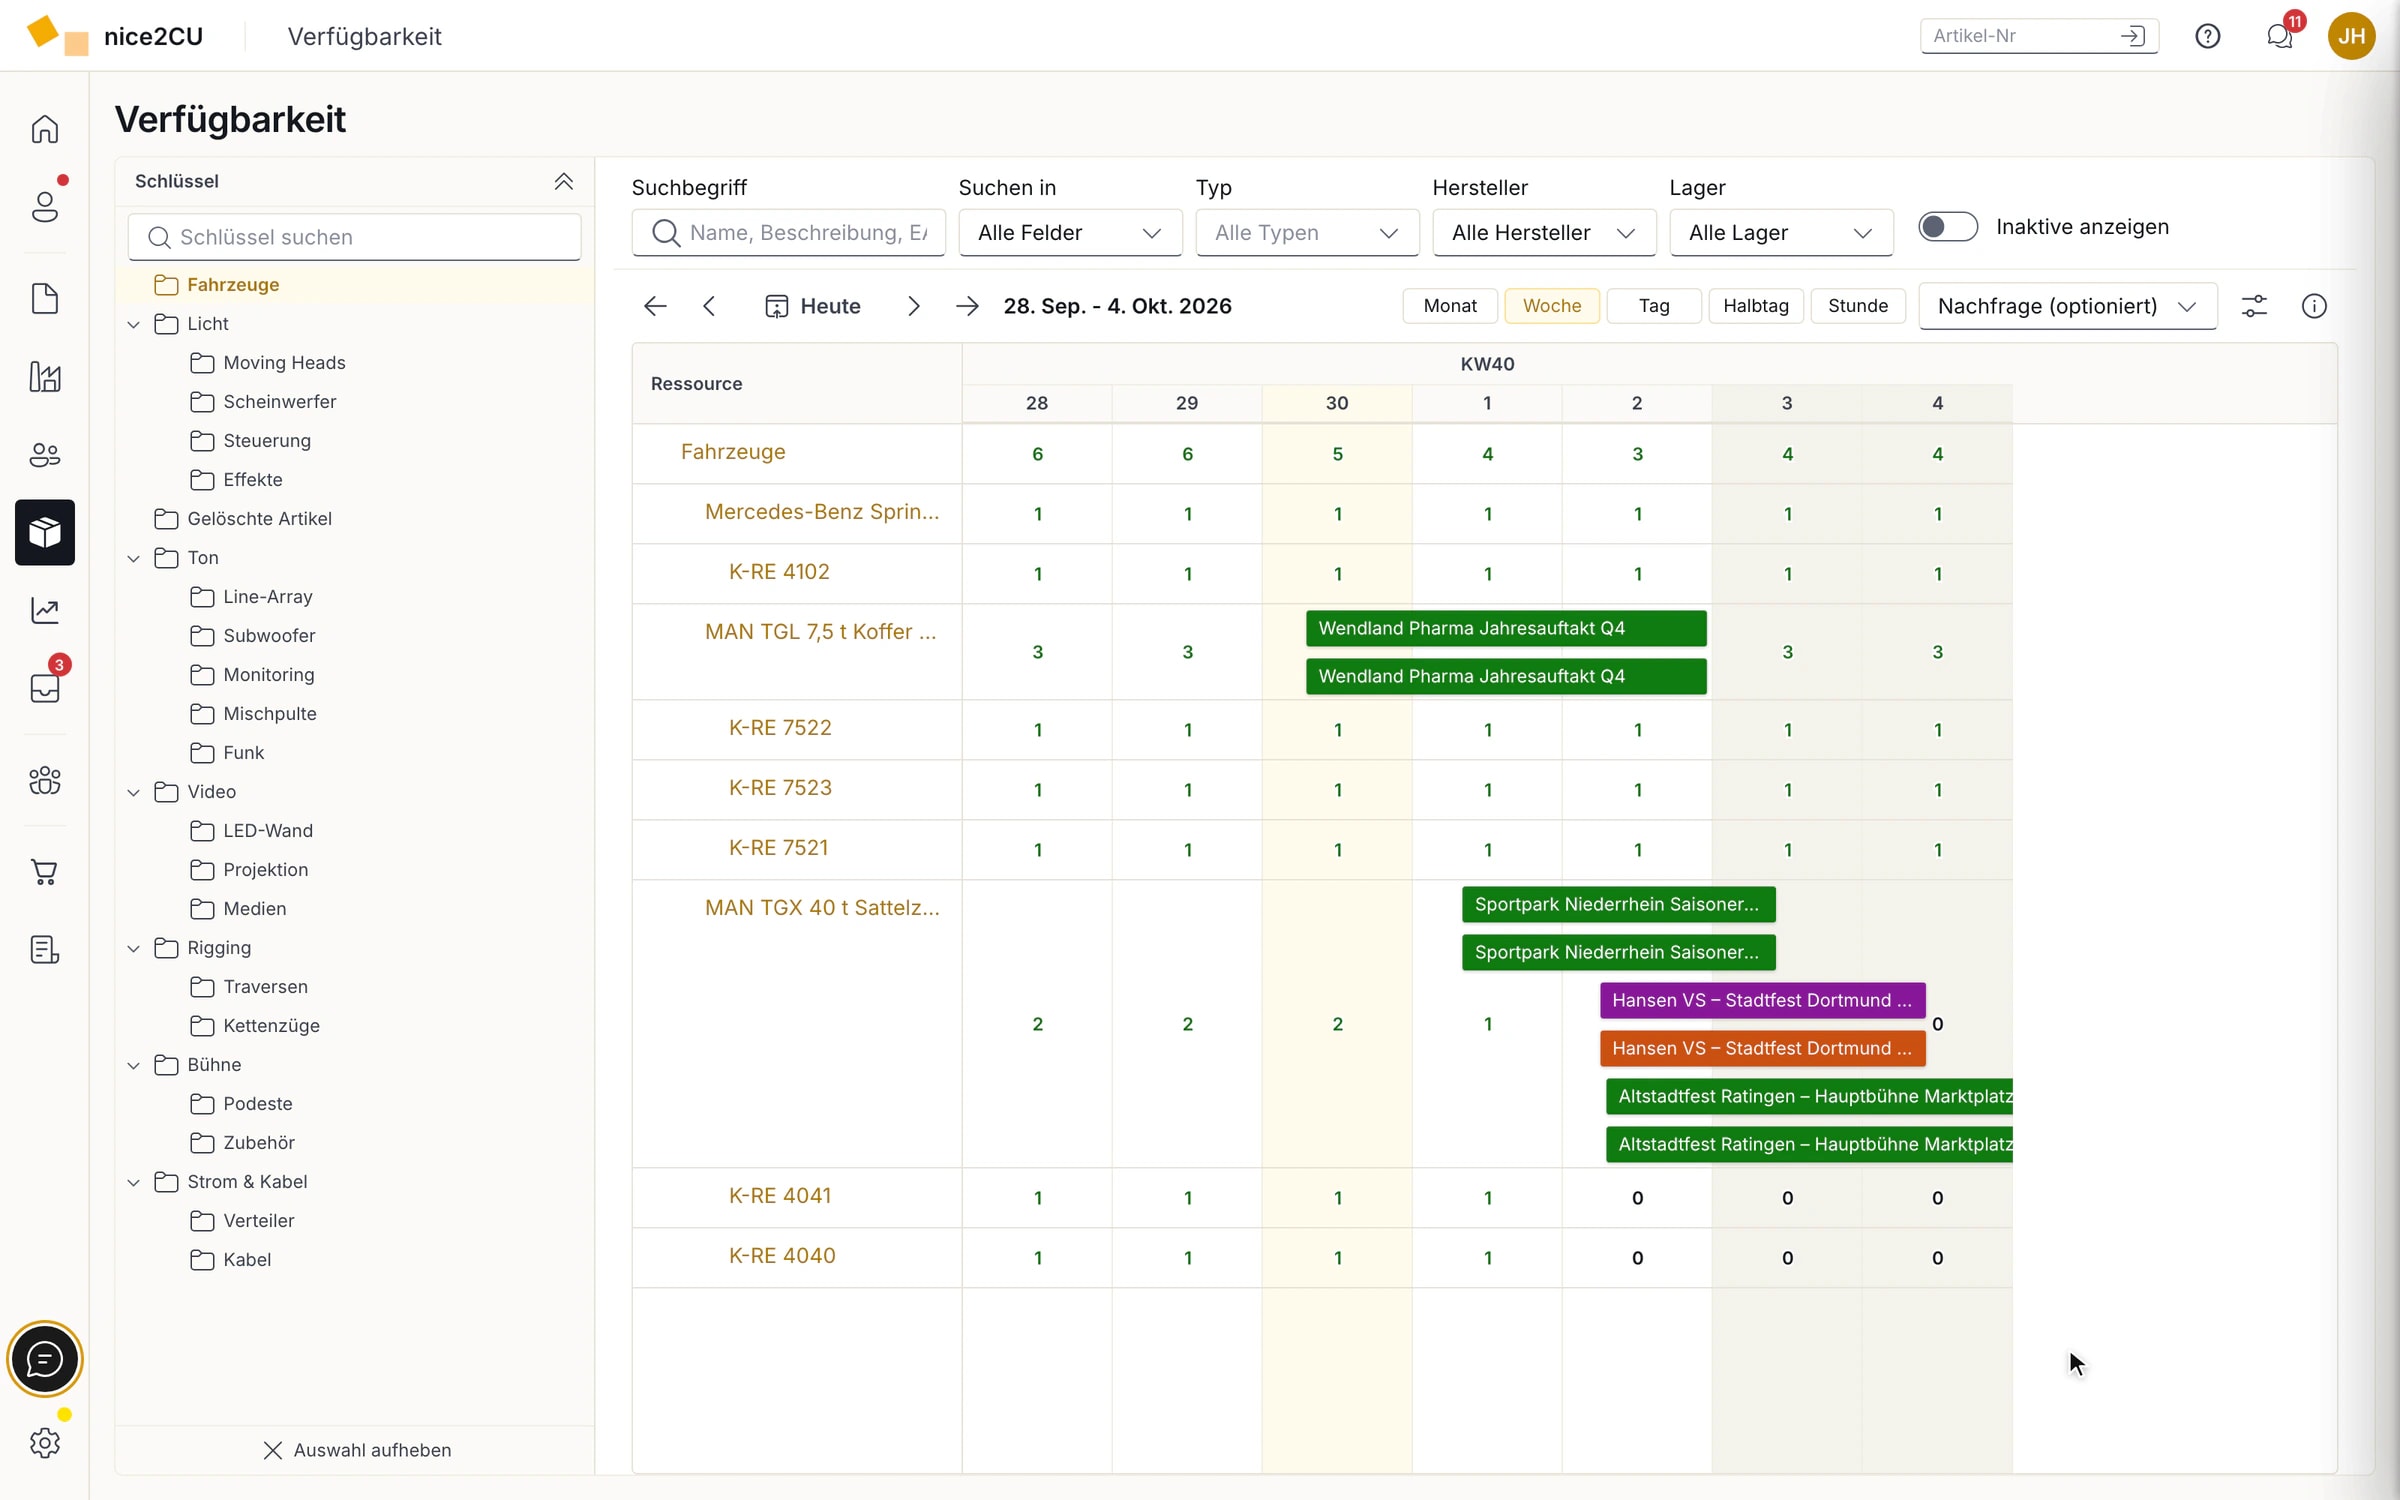Open the statistics line-chart icon
Viewport: 2400px width, 1500px height.
coord(45,610)
